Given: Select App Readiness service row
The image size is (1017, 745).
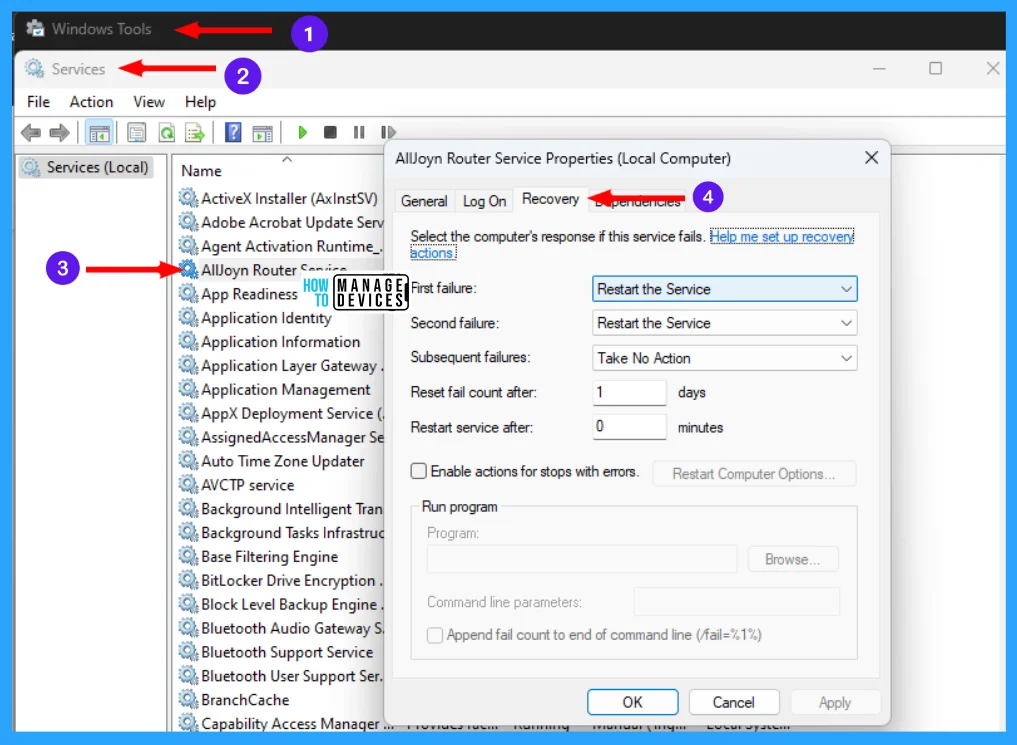Looking at the screenshot, I should (x=239, y=294).
